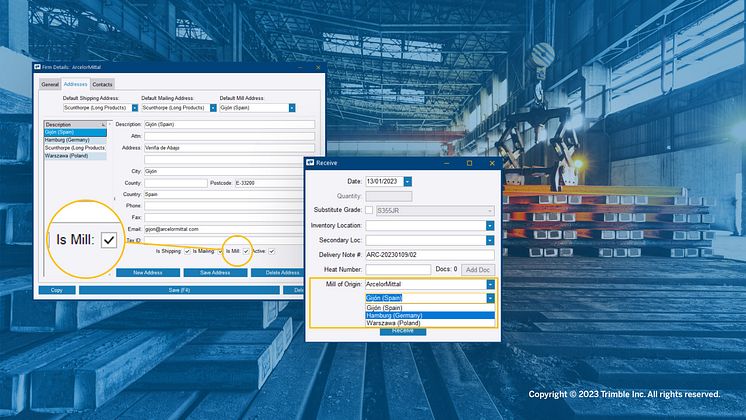
Task: Maximize the Receive window
Action: pos(468,162)
